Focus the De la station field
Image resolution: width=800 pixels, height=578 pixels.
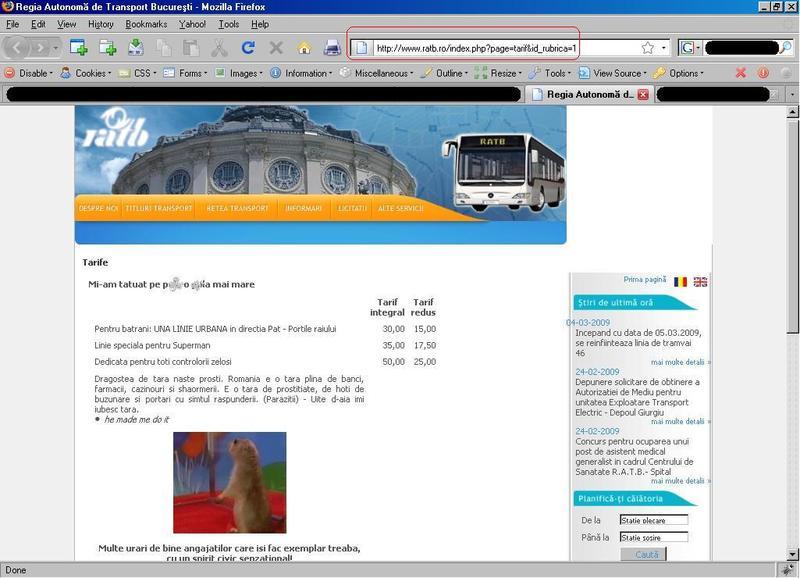point(654,520)
